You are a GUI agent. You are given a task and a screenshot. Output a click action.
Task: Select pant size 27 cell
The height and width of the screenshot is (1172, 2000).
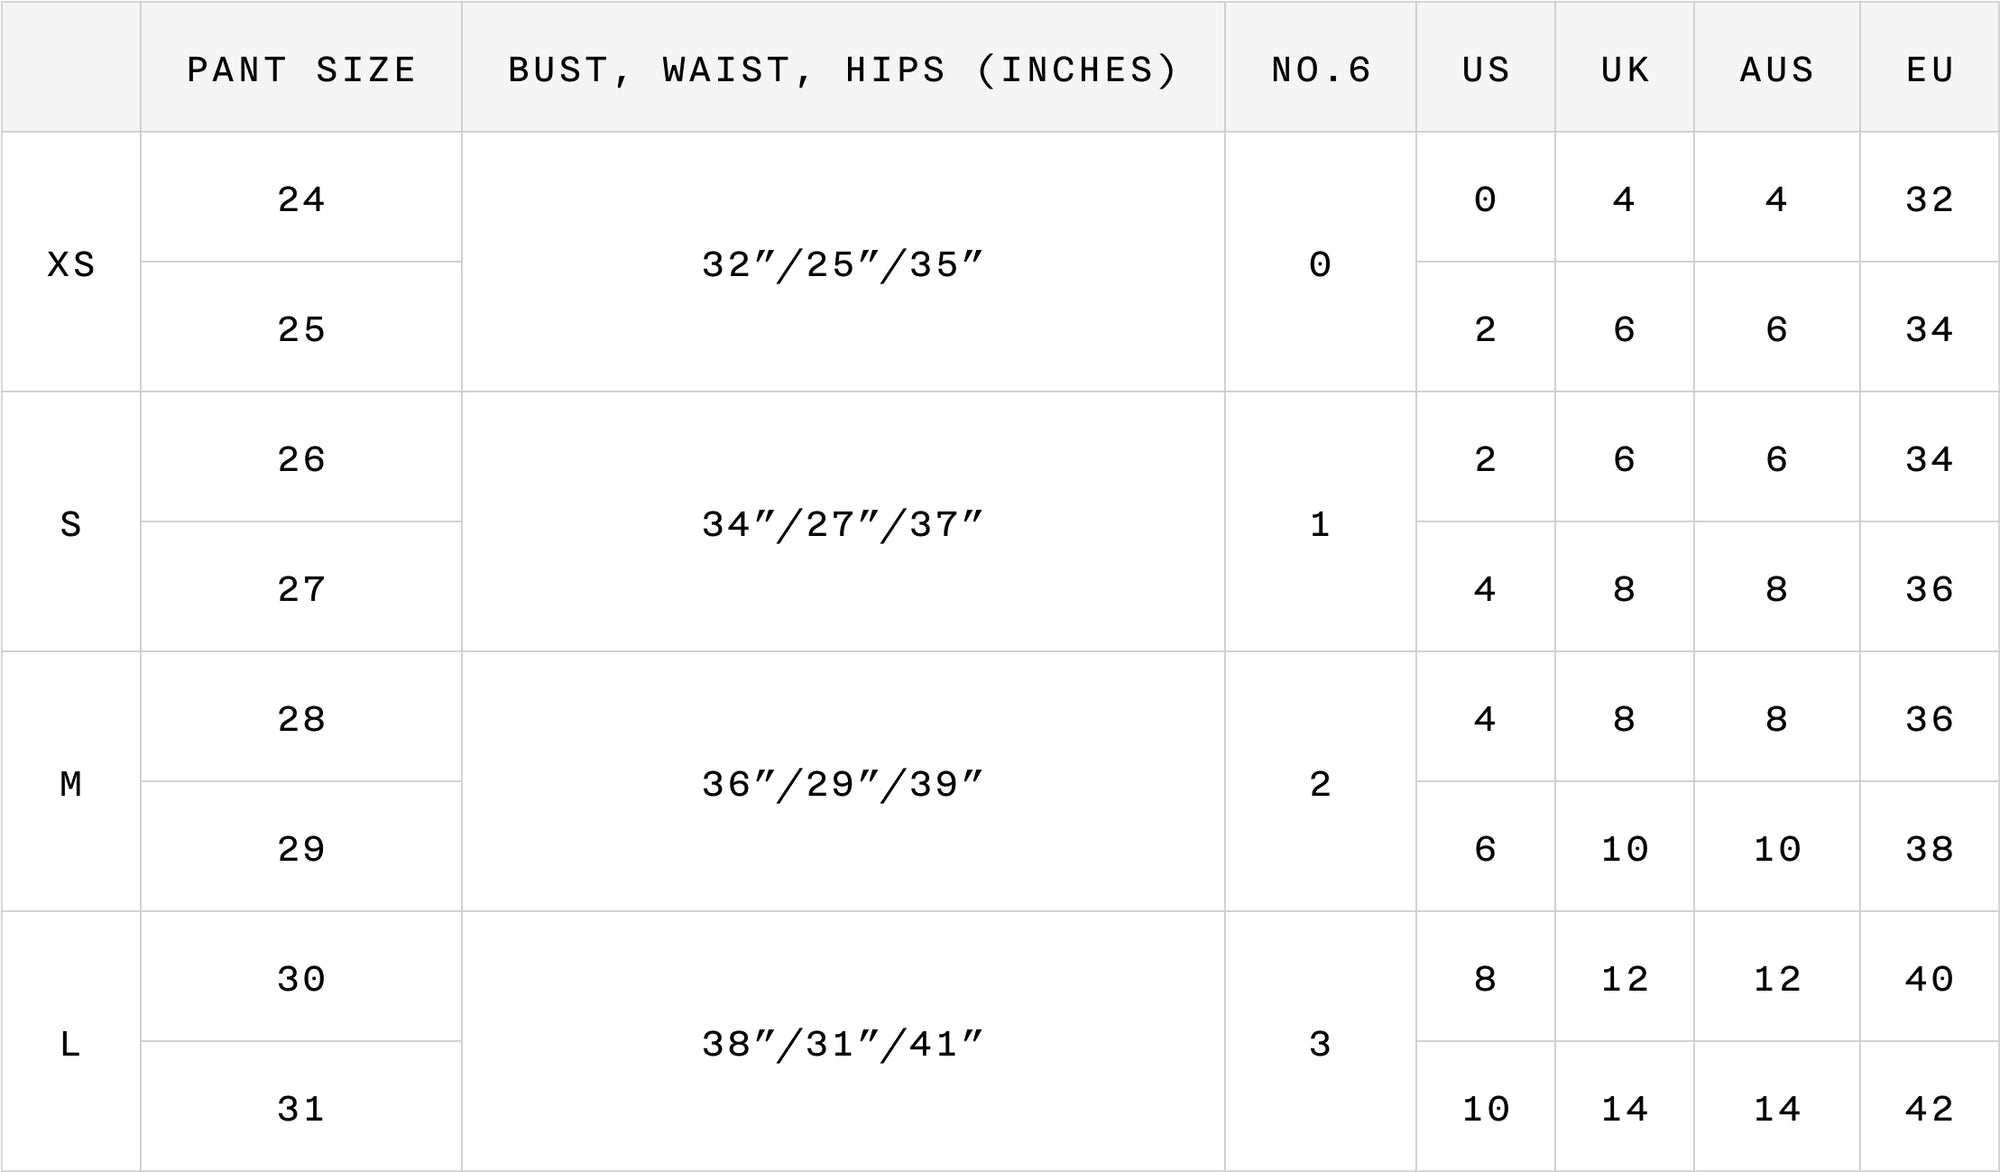[x=301, y=589]
